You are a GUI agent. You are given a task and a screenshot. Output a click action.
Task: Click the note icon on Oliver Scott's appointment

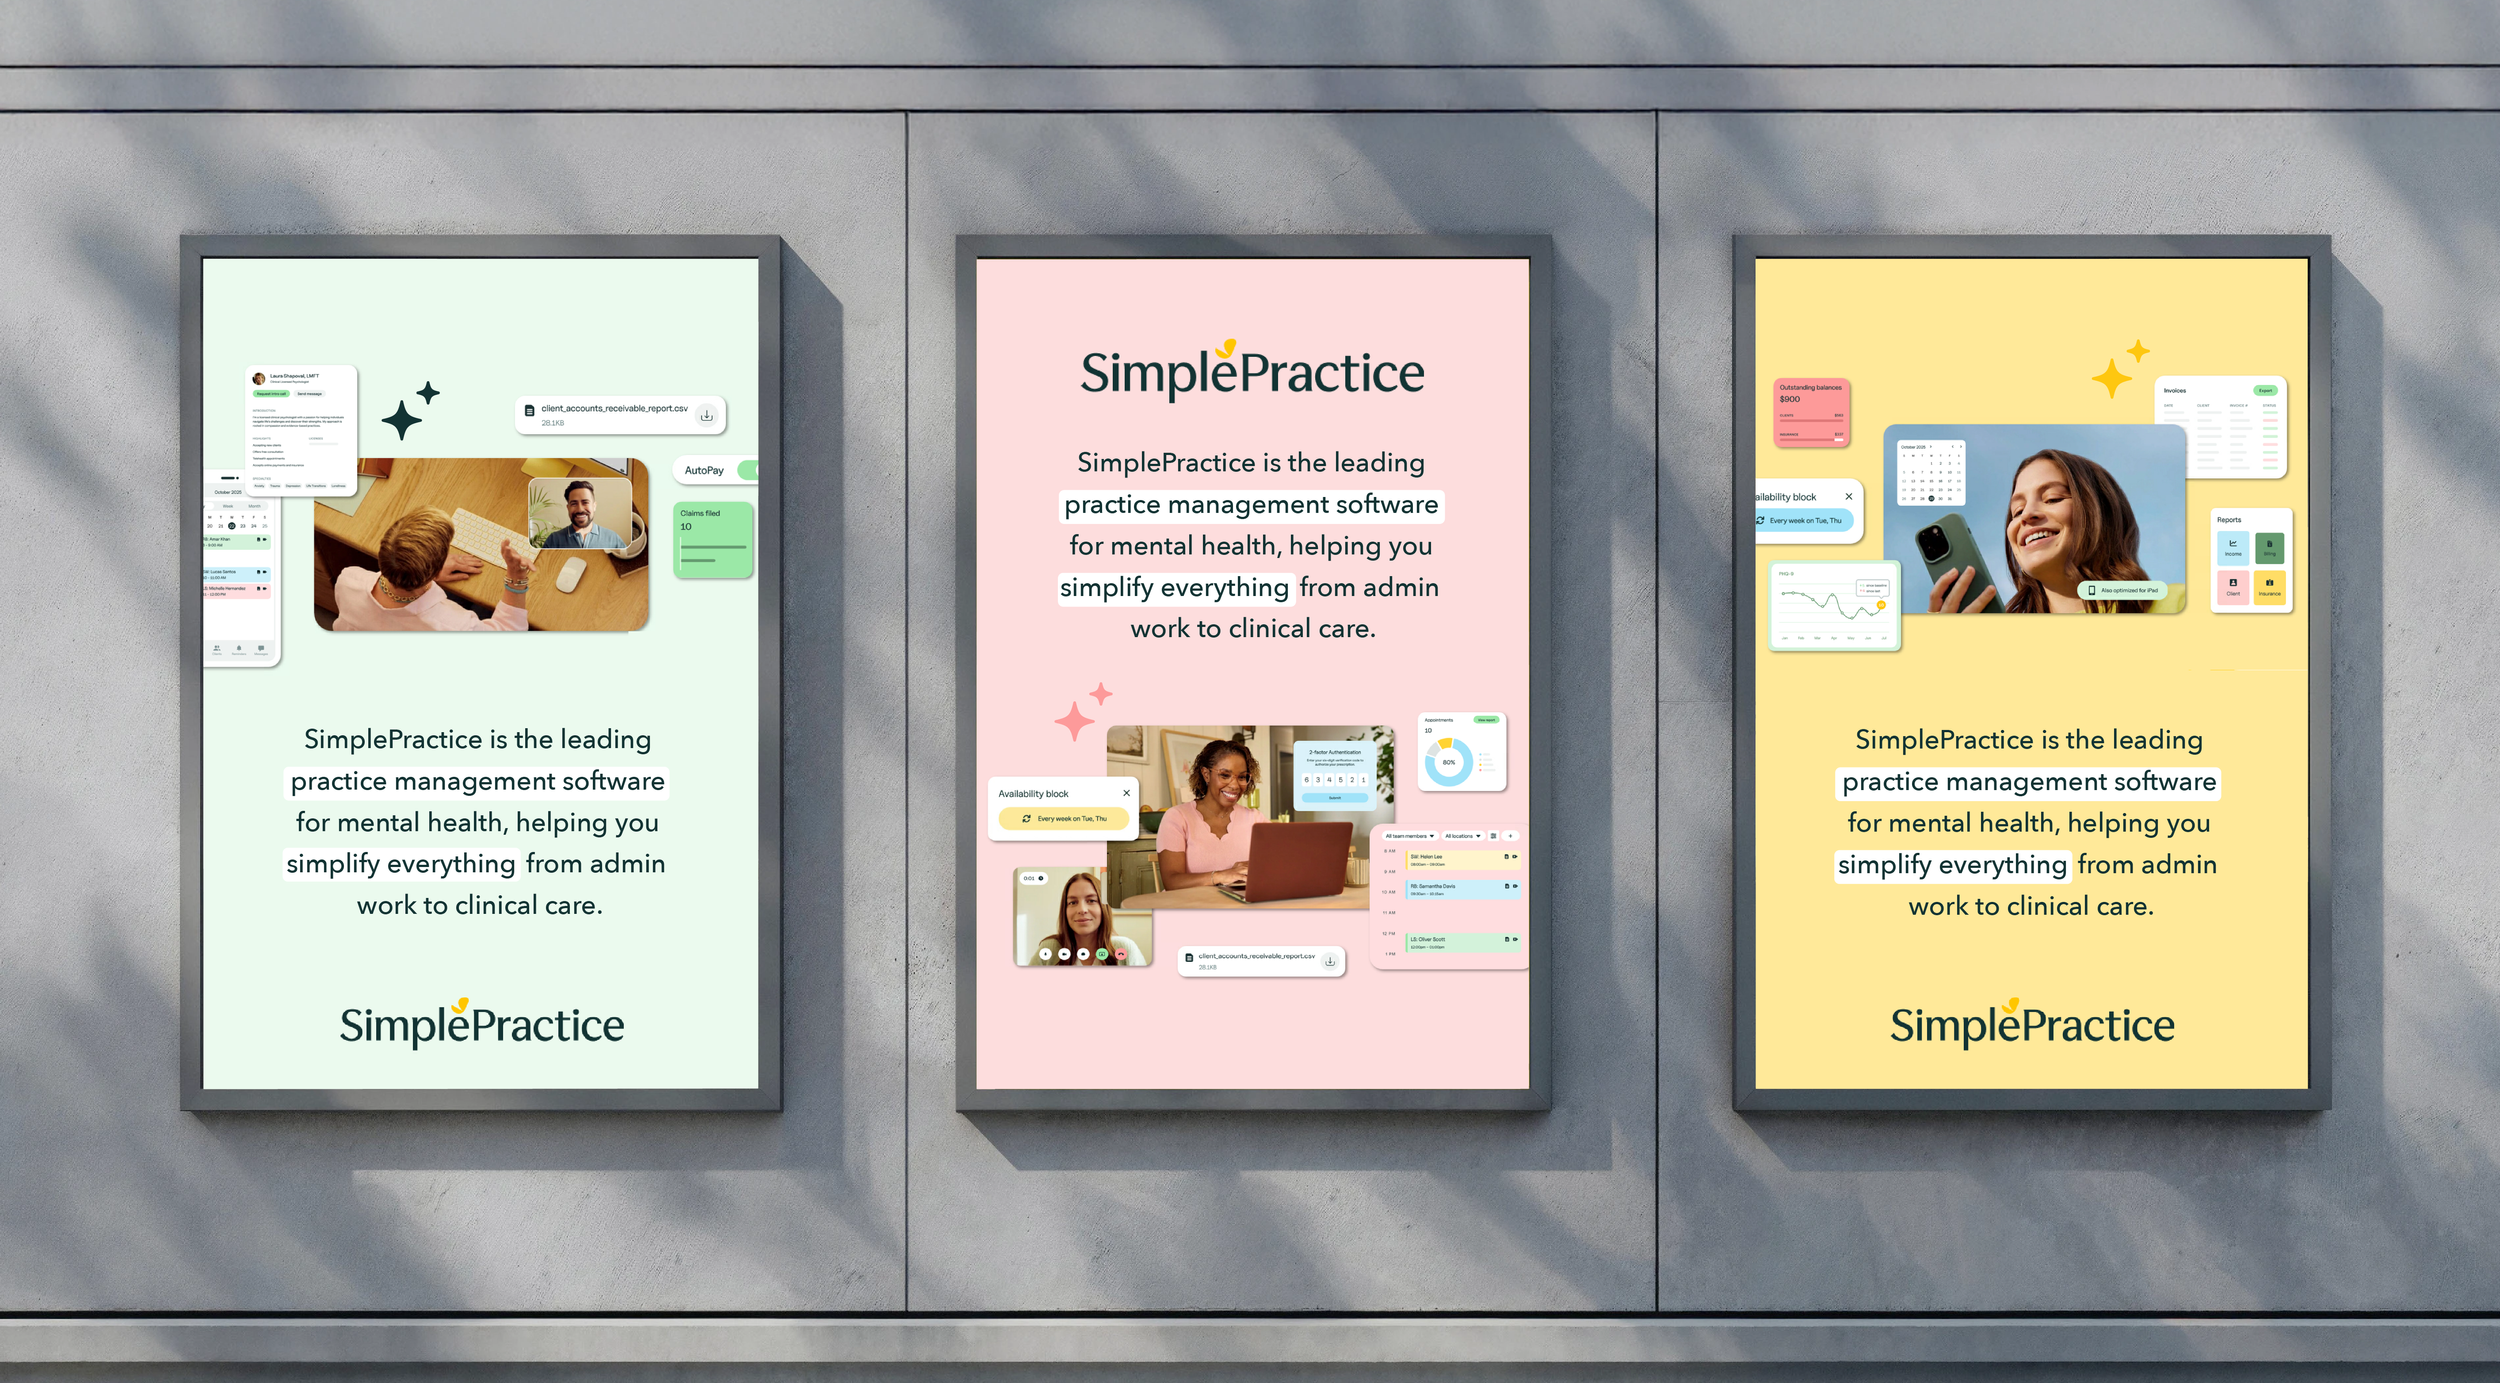[1507, 939]
